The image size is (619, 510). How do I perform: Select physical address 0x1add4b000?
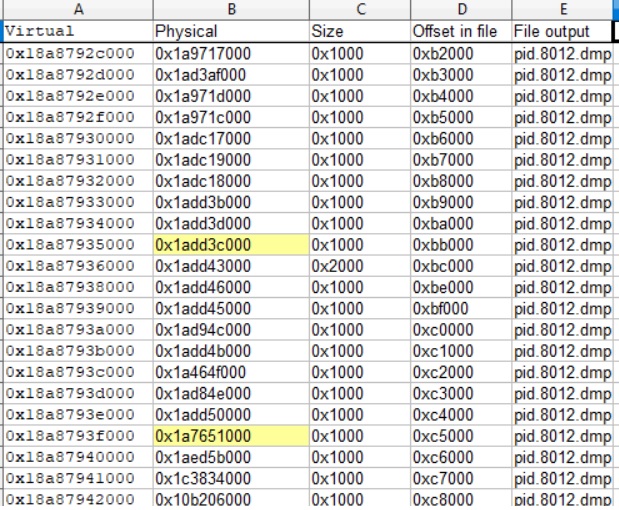coord(231,351)
